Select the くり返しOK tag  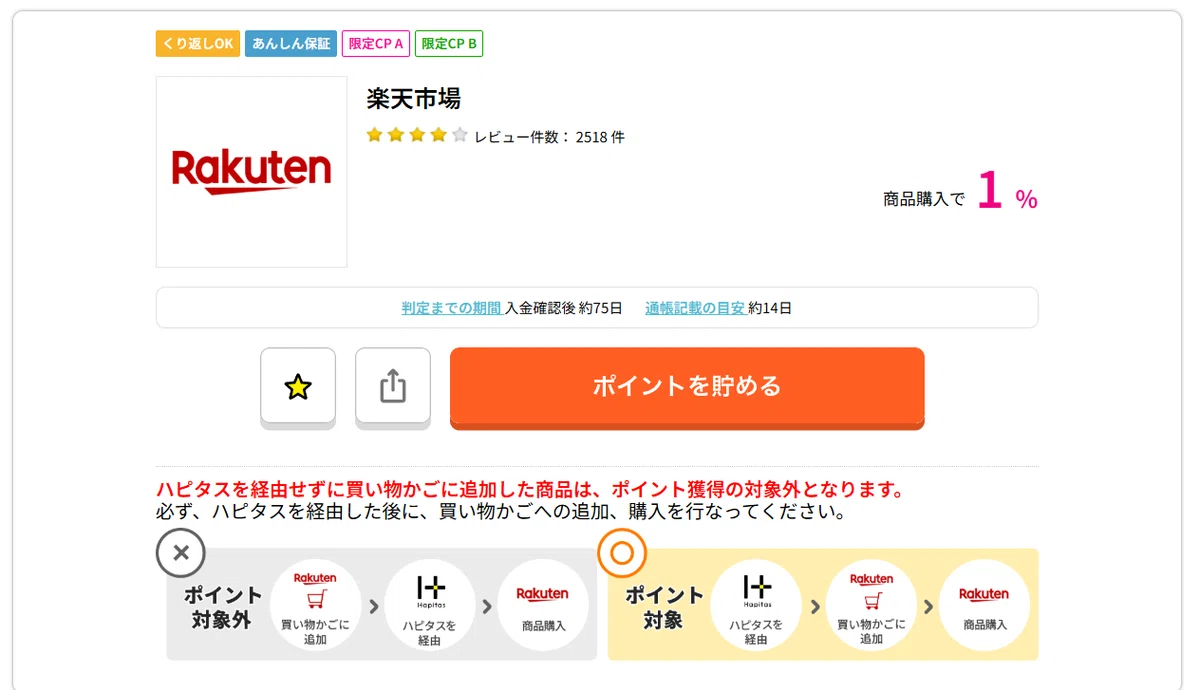pyautogui.click(x=197, y=44)
